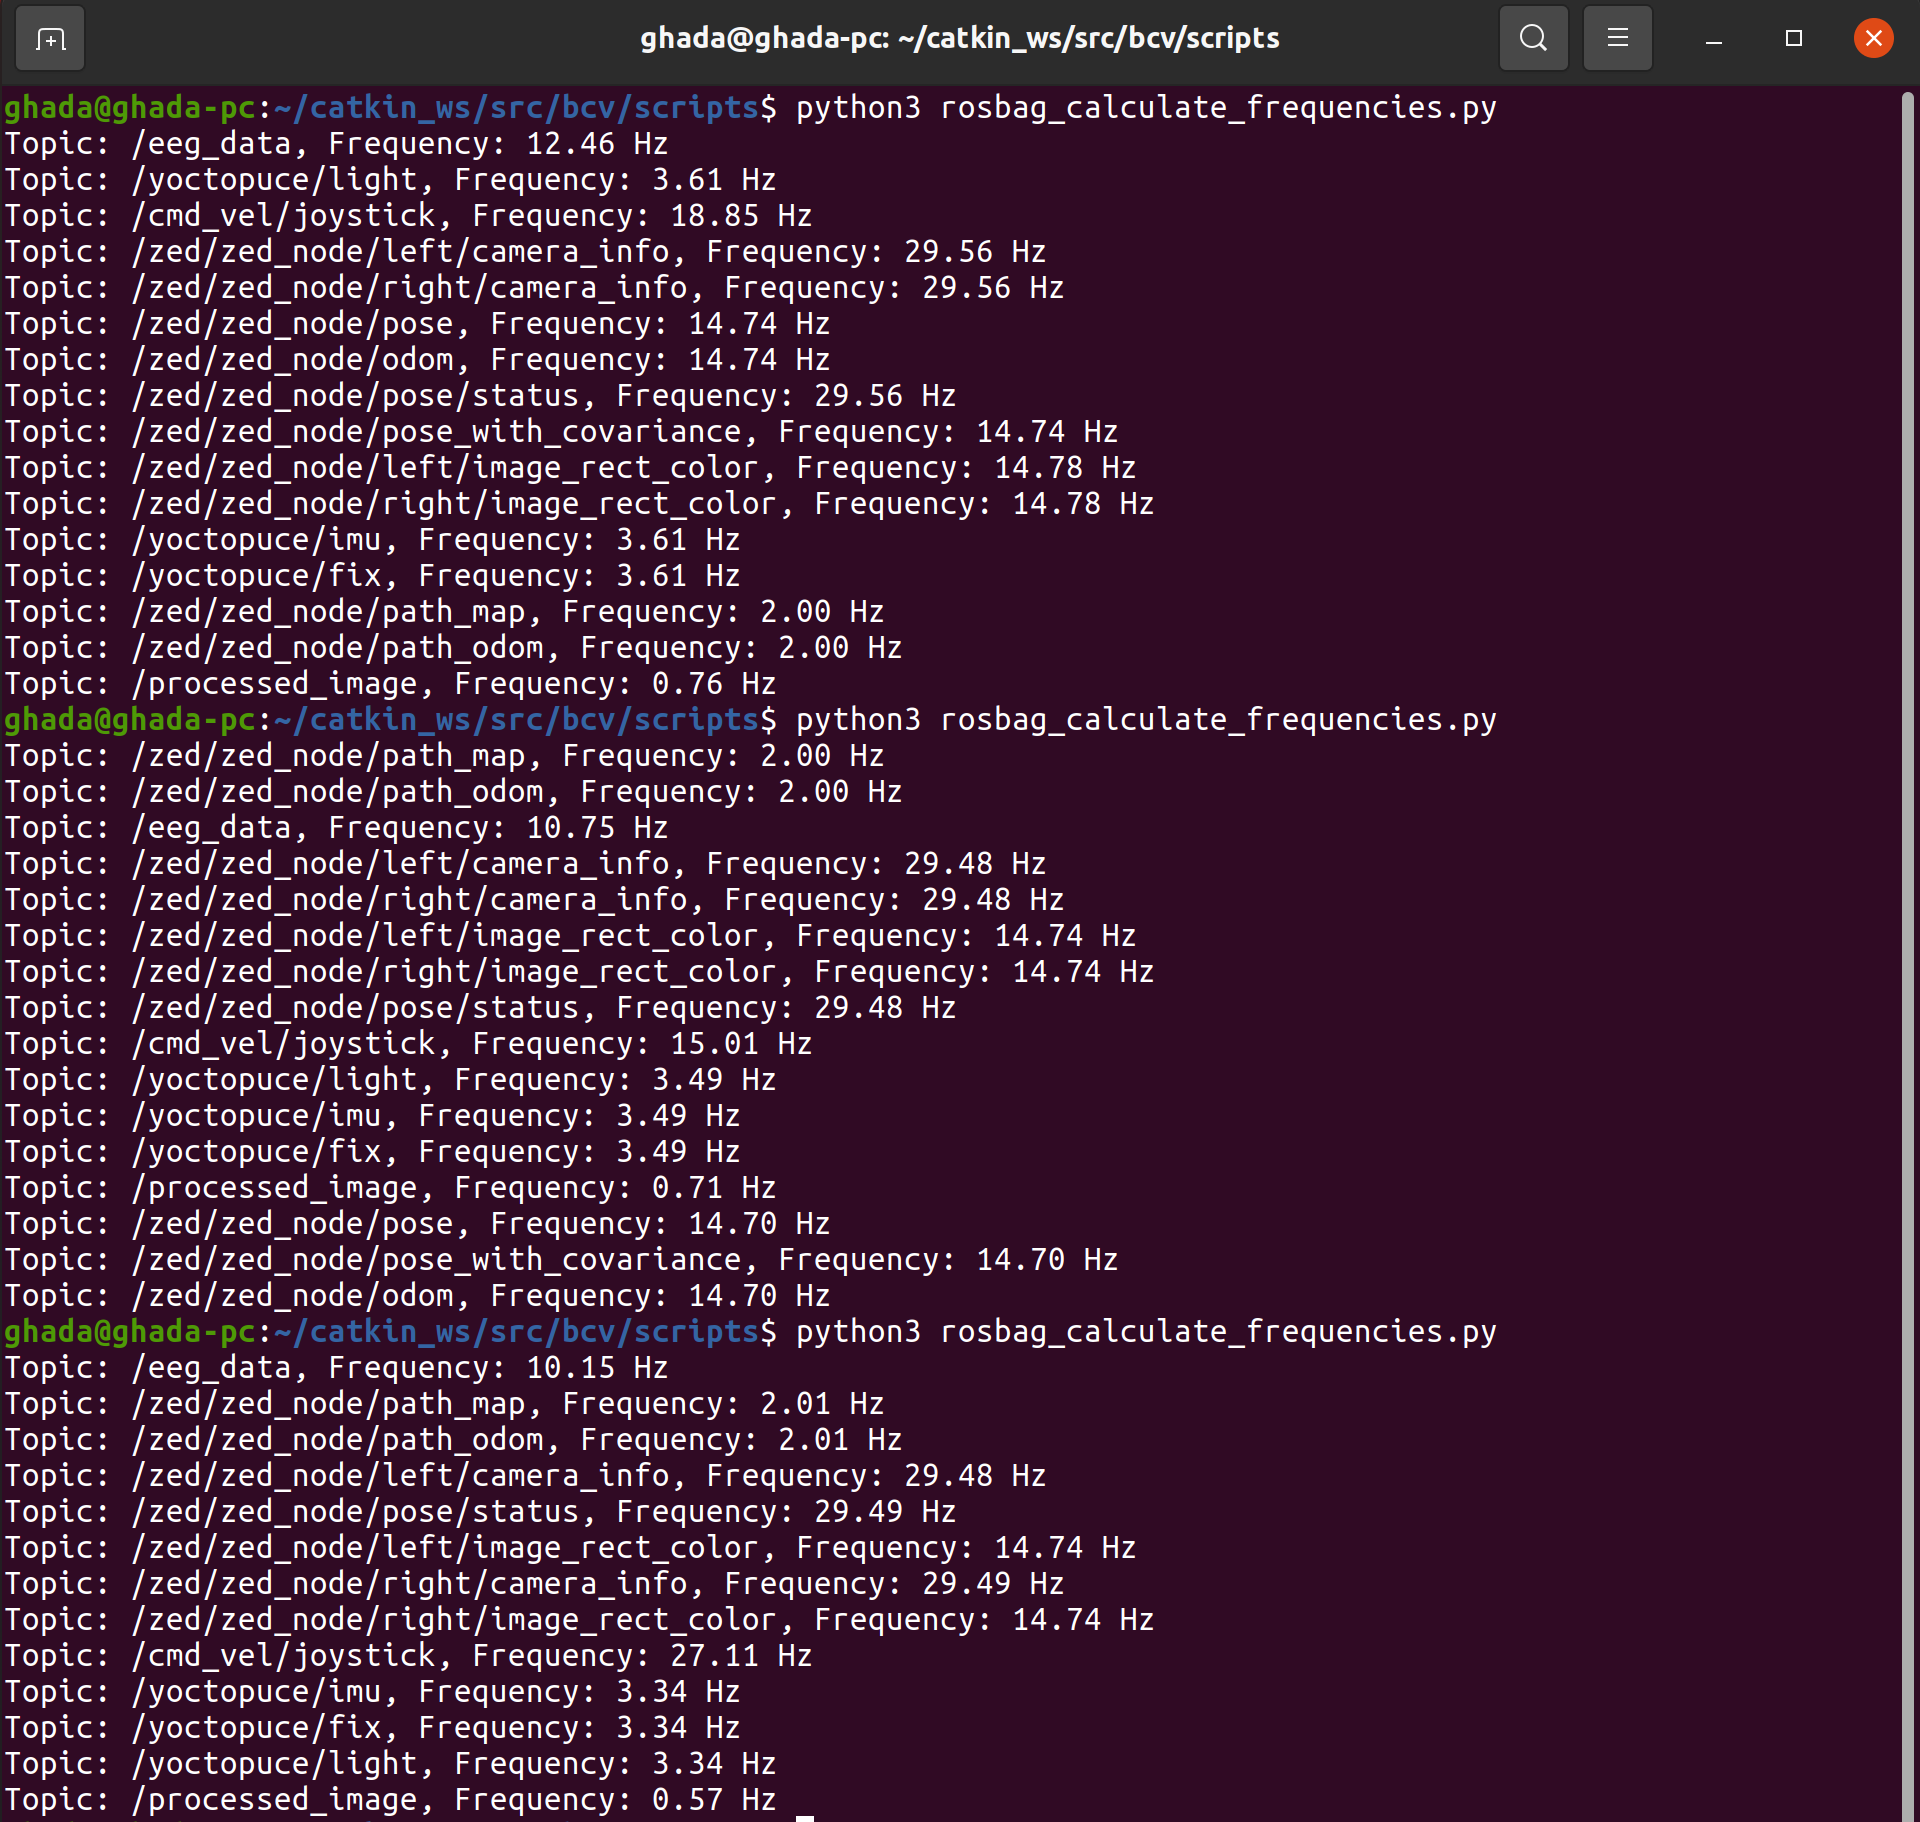This screenshot has height=1822, width=1920.
Task: Minimize the terminal window
Action: coord(1713,38)
